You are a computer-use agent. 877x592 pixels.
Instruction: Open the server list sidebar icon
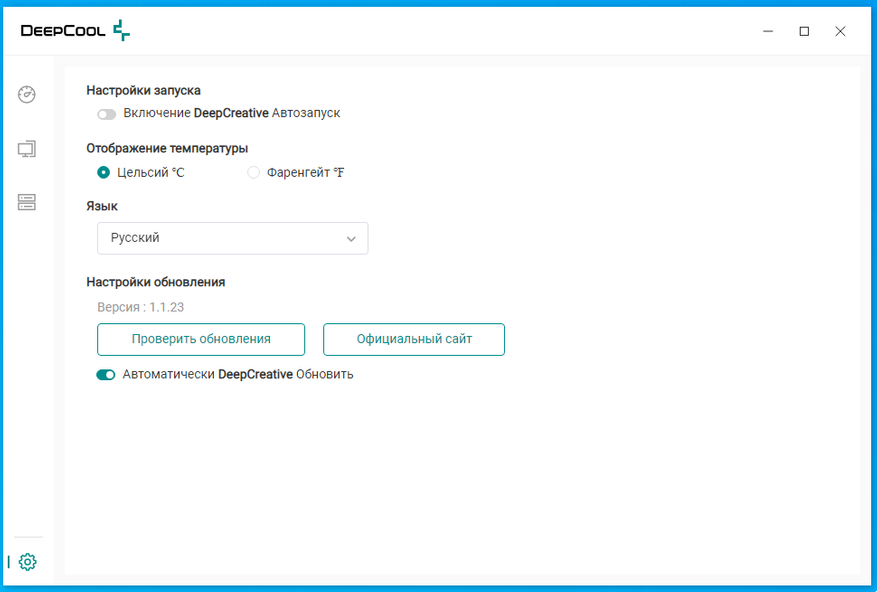27,201
